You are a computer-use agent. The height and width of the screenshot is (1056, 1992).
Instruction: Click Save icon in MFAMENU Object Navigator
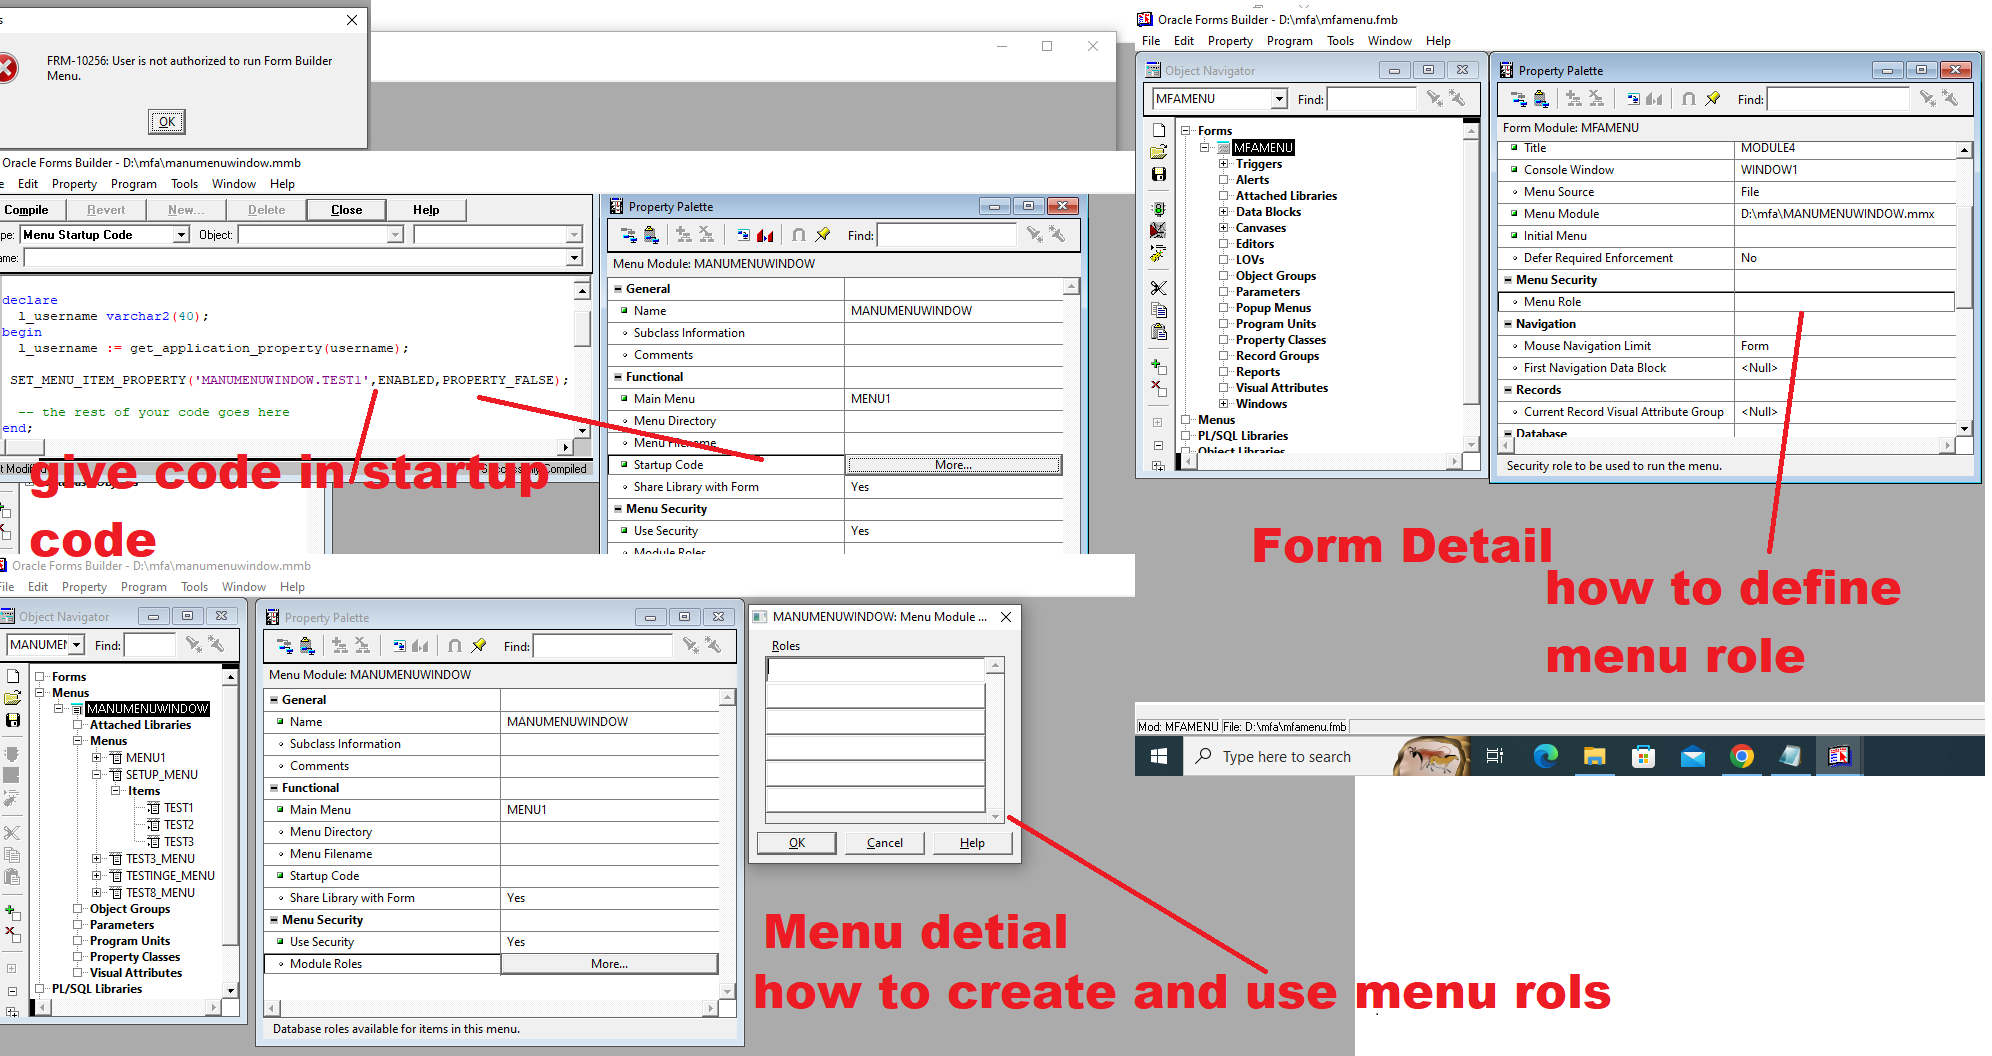pos(1158,175)
